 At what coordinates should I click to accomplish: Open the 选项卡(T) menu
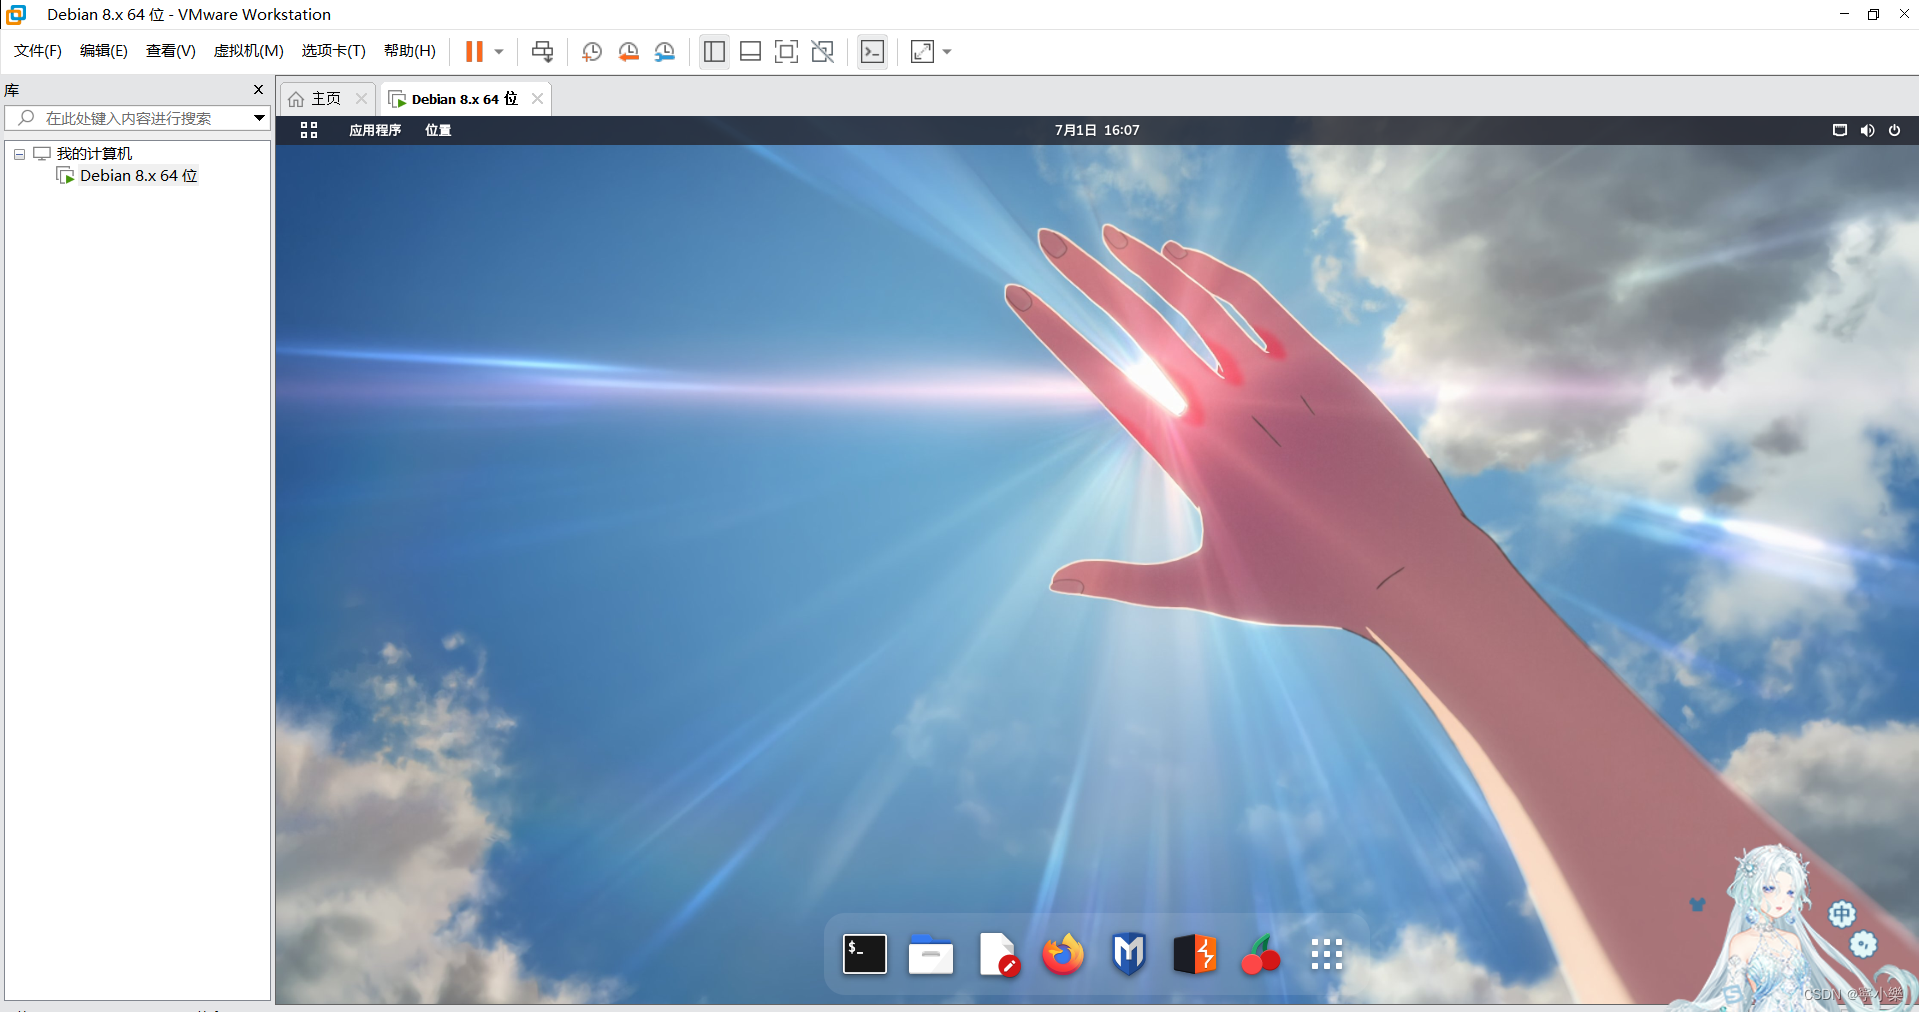tap(334, 51)
